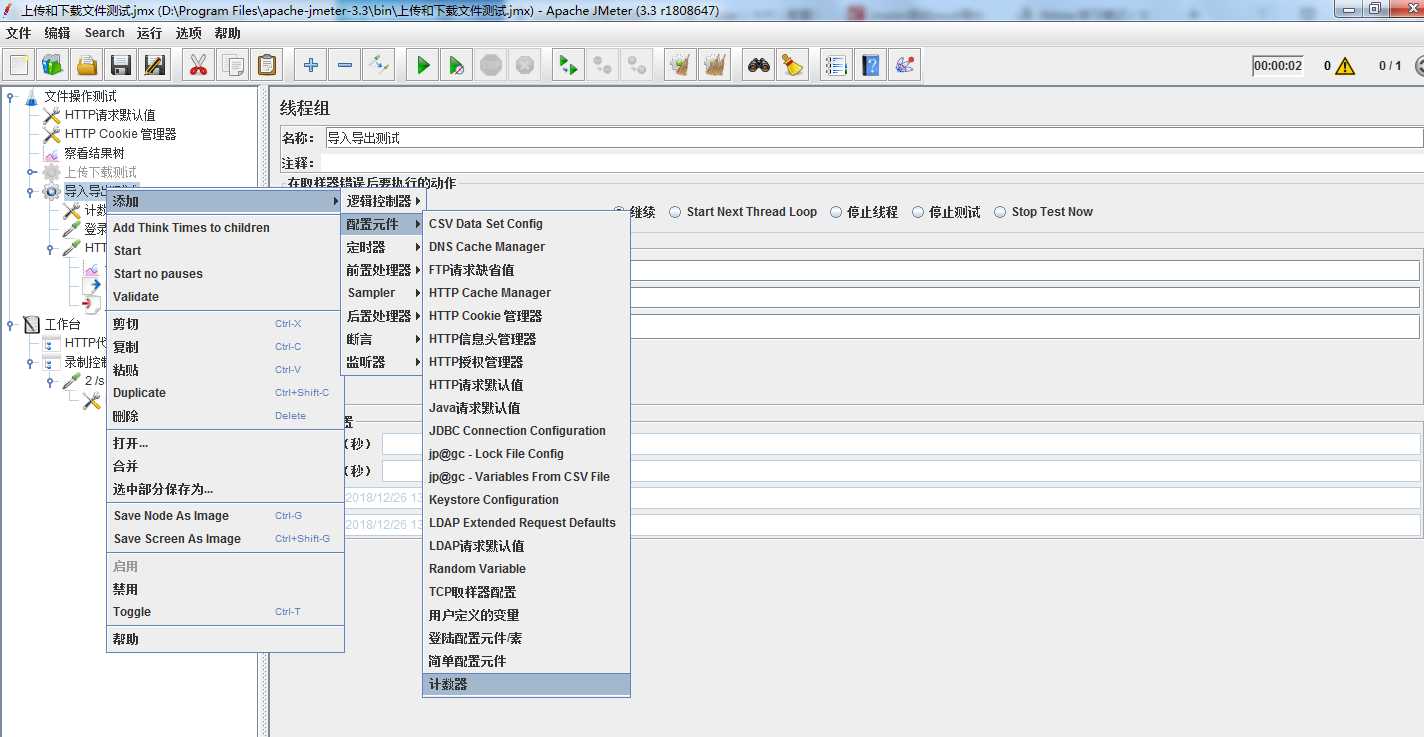This screenshot has width=1424, height=737.
Task: Choose HTTP Cookie 管理器 in config submenu
Action: pyautogui.click(x=527, y=316)
